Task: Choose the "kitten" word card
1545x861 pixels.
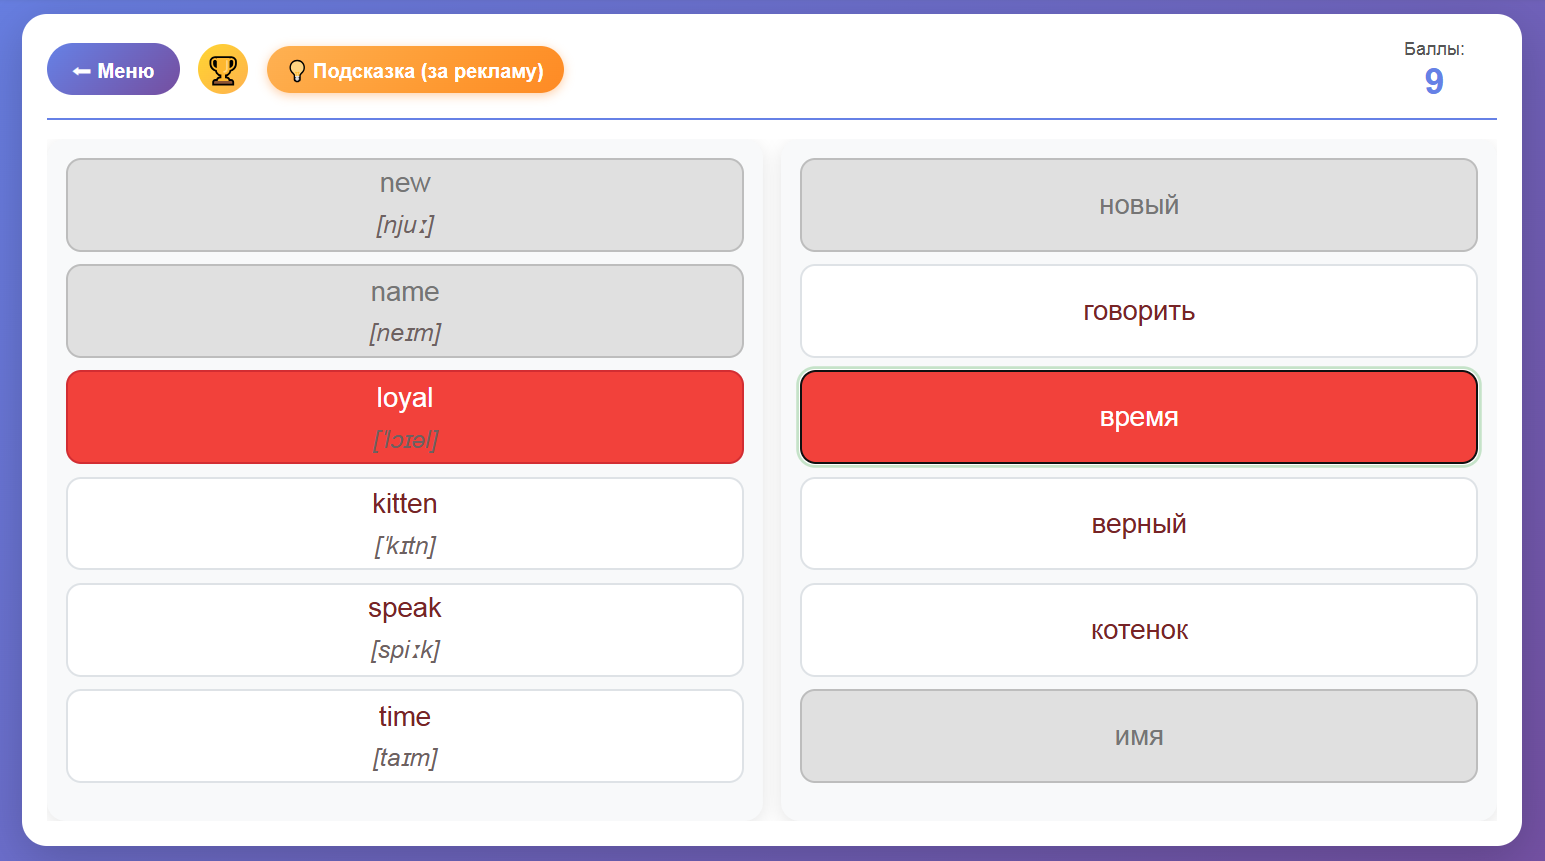Action: click(404, 523)
